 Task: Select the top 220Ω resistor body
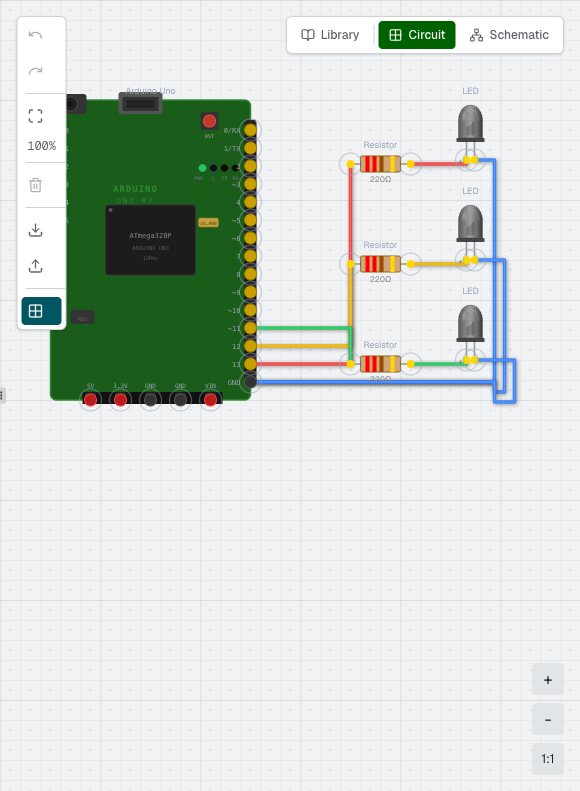(x=380, y=164)
